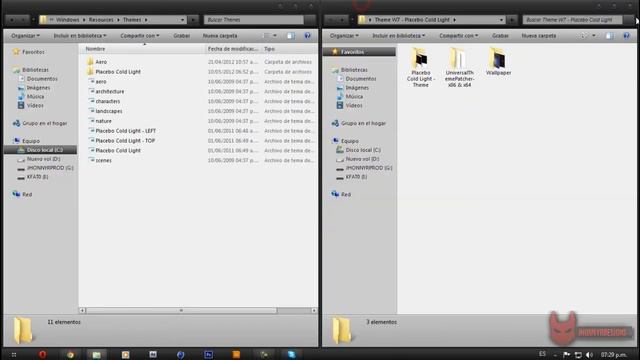The width and height of the screenshot is (640, 360).
Task: Click Resources in the left address breadcrumb
Action: point(101,20)
